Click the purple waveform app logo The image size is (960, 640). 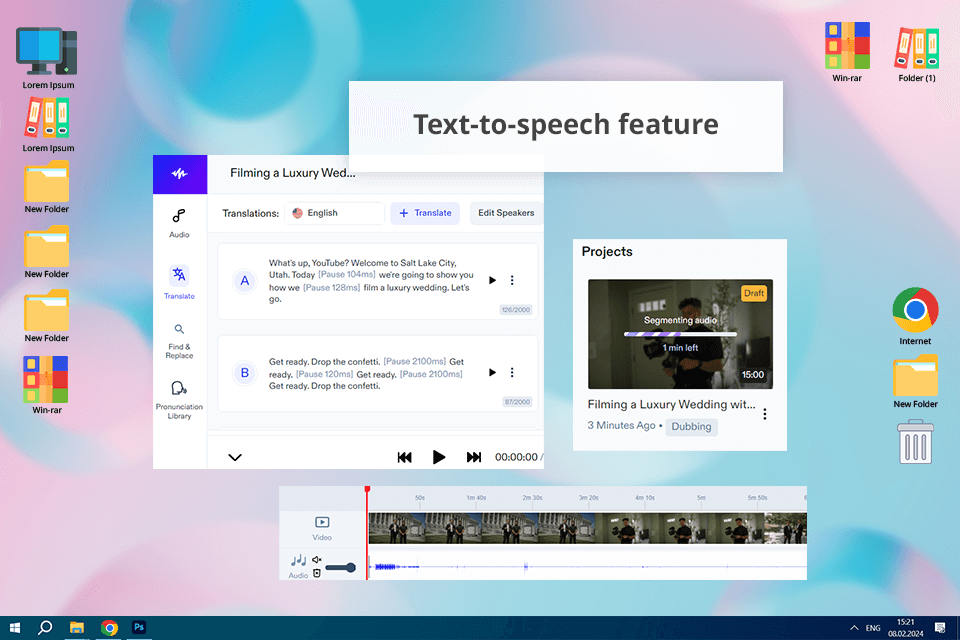(x=179, y=174)
